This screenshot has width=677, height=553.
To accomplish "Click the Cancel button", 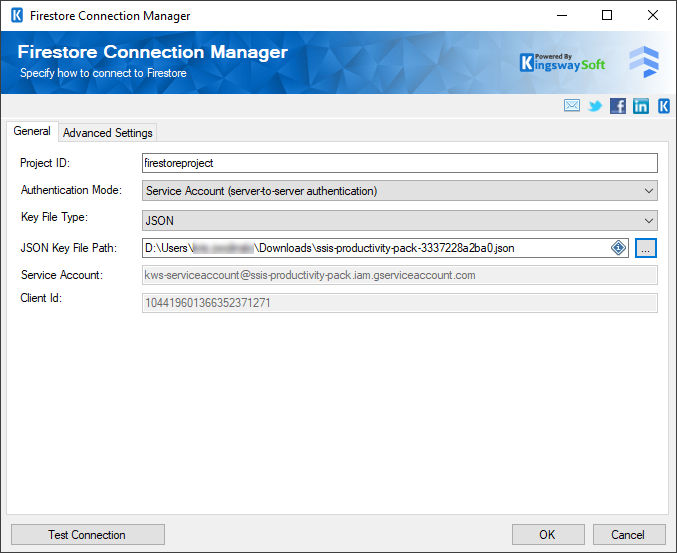I will tap(629, 535).
